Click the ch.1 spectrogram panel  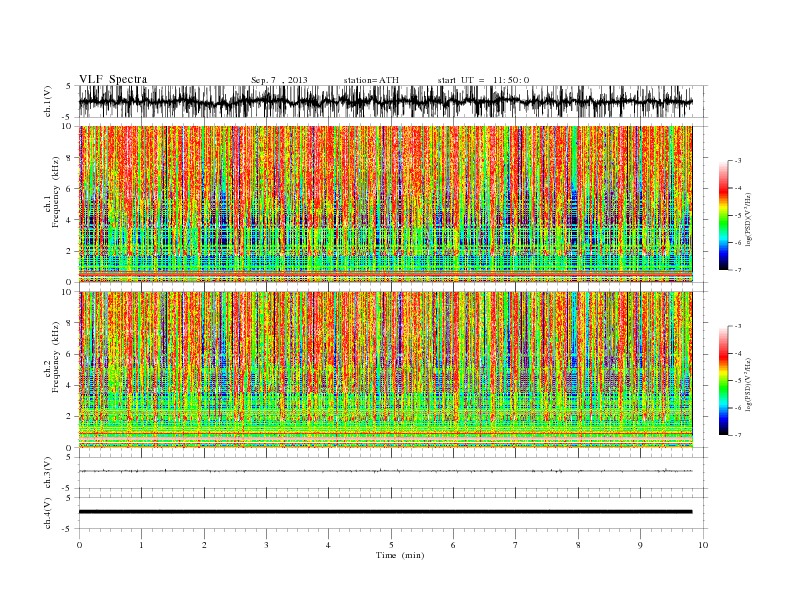[385, 204]
